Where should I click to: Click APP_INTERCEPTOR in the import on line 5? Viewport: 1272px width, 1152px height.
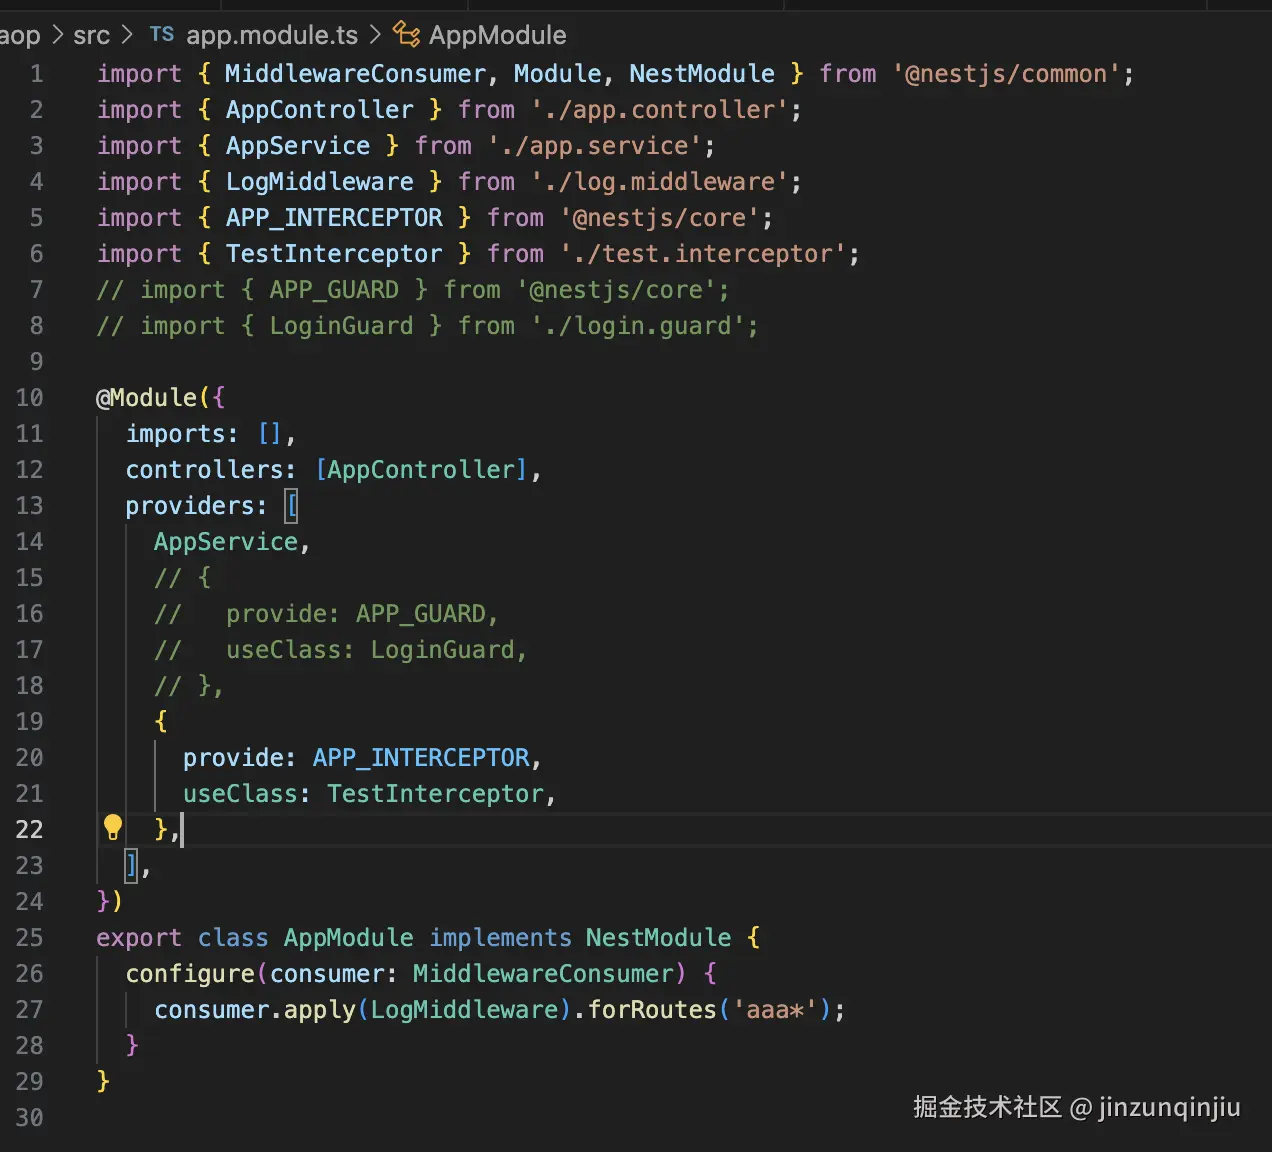pyautogui.click(x=334, y=217)
